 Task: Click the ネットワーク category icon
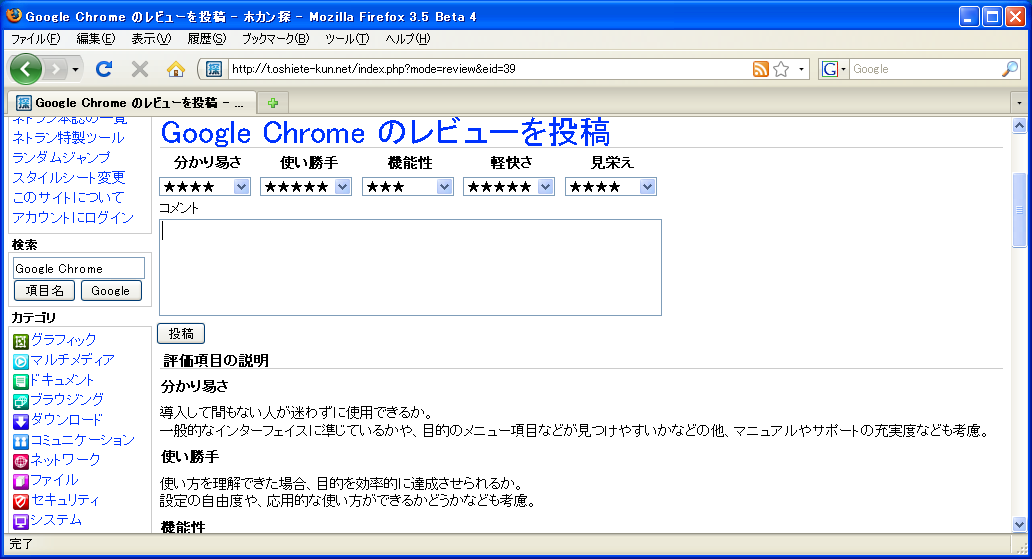click(20, 462)
